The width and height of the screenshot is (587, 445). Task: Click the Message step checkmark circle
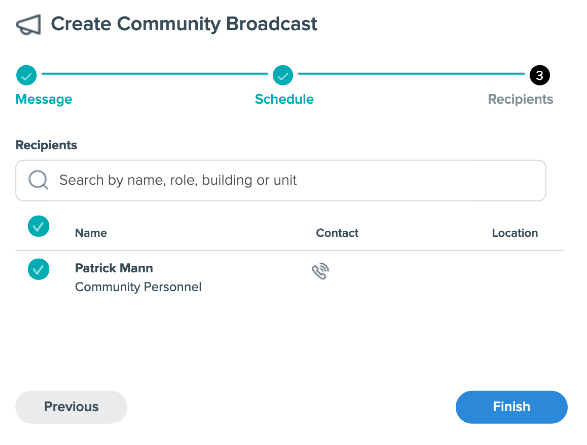26,75
